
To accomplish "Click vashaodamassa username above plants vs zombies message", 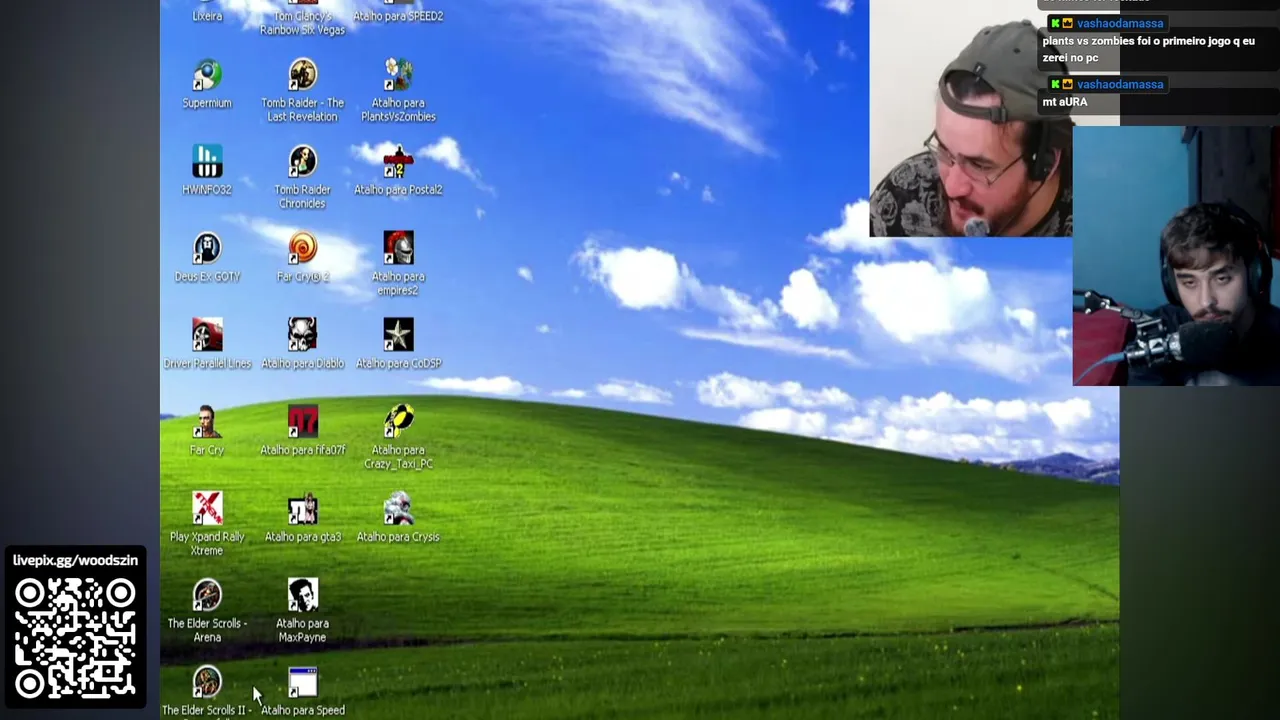I will (x=1120, y=23).
